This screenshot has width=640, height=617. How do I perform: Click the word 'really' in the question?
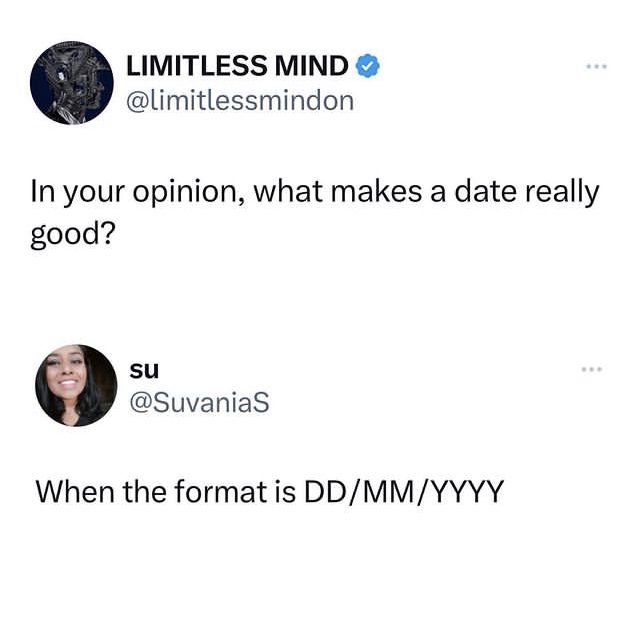click(x=562, y=193)
